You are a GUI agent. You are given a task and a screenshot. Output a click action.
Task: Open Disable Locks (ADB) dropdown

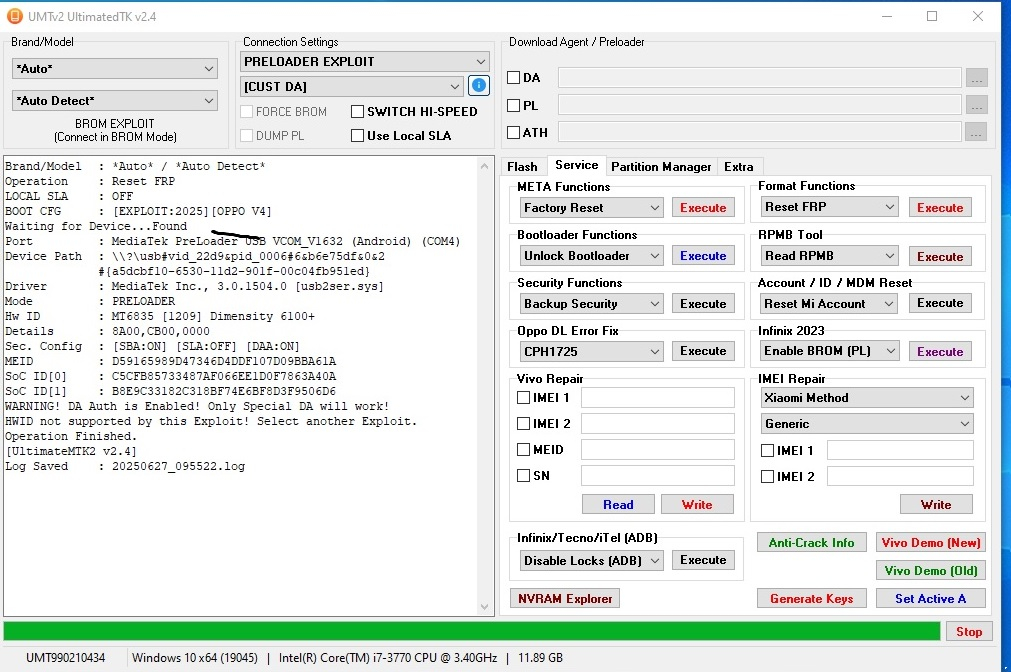tap(591, 560)
